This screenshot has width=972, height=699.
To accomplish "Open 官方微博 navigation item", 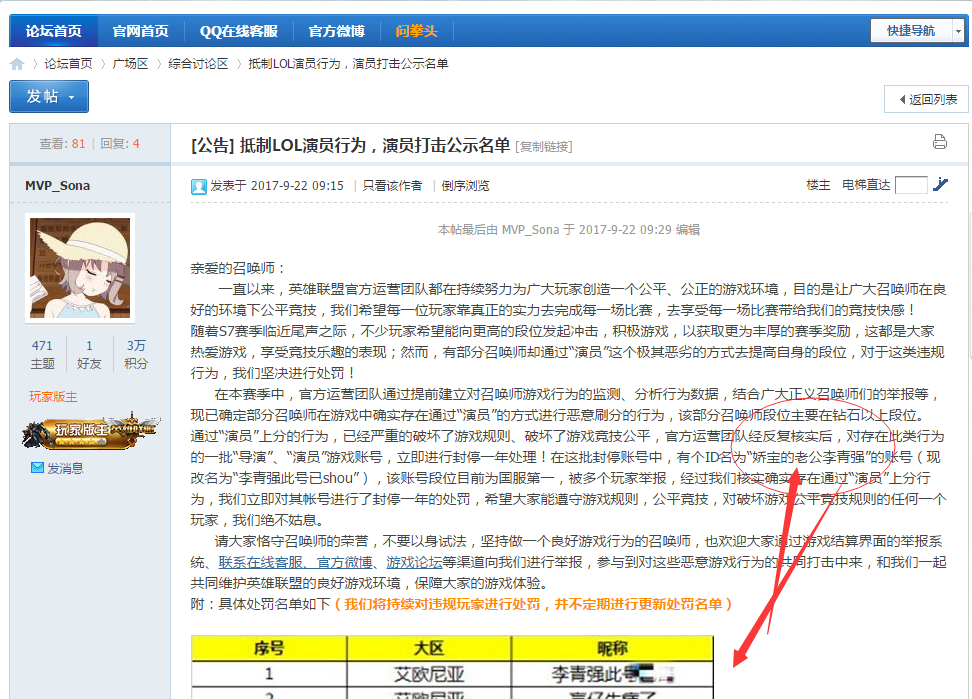I will pyautogui.click(x=337, y=31).
